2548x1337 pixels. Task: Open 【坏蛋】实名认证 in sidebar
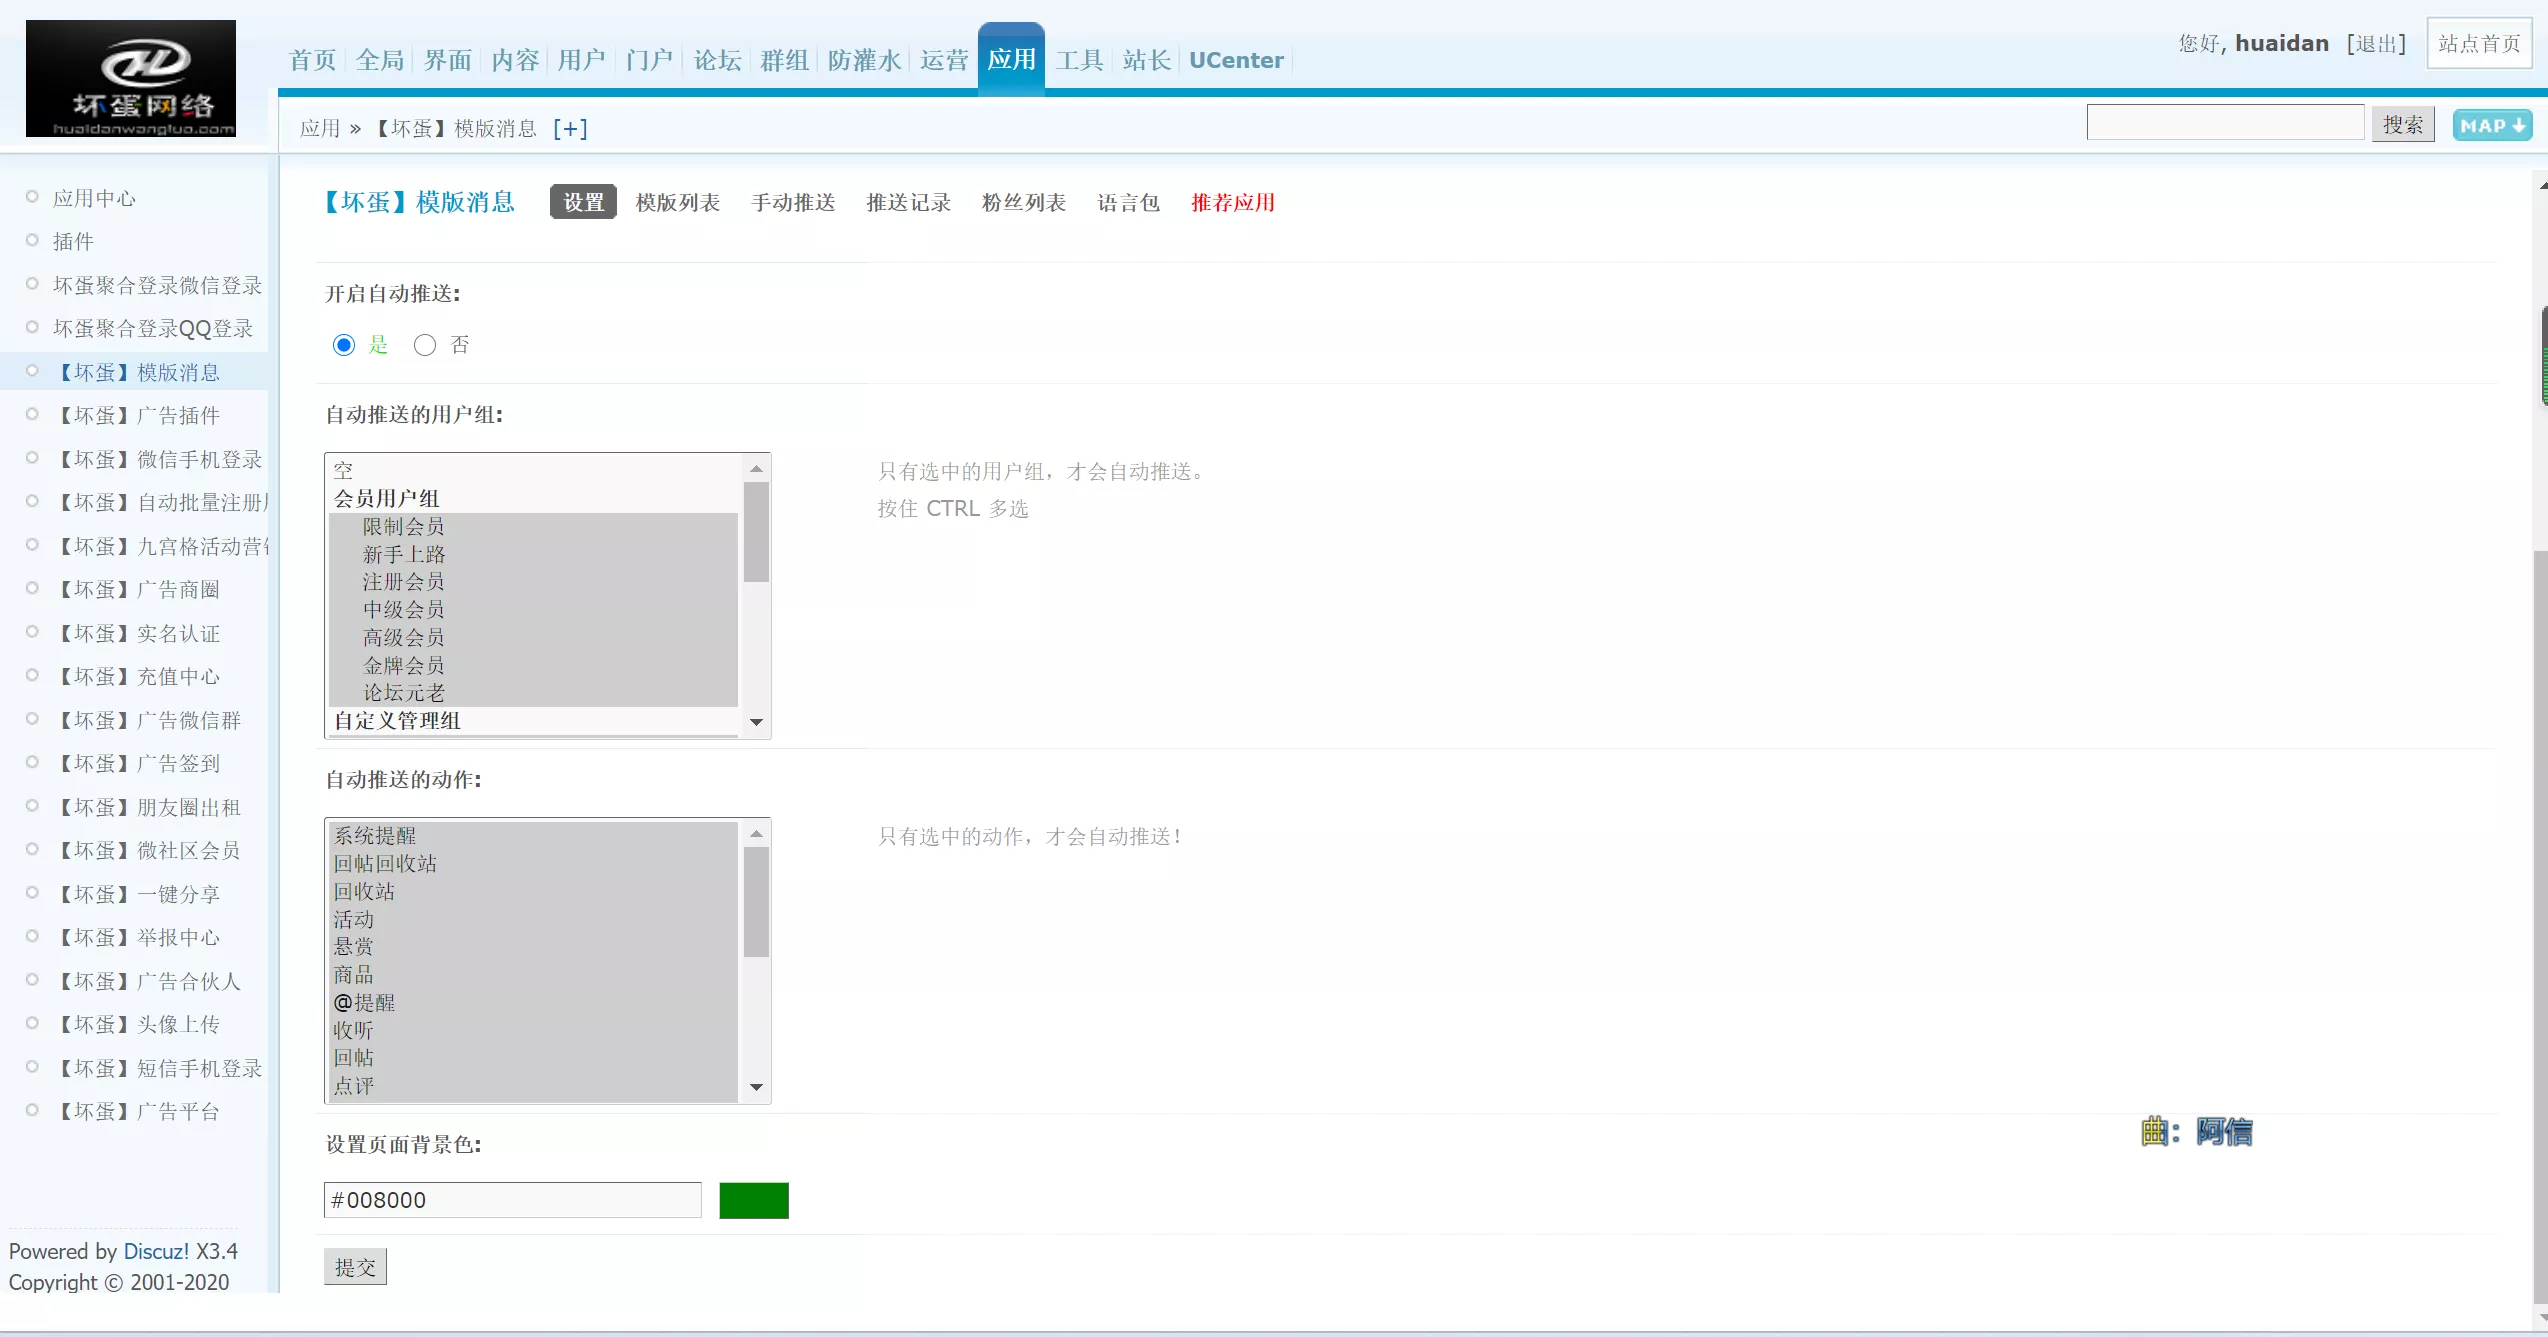click(138, 633)
